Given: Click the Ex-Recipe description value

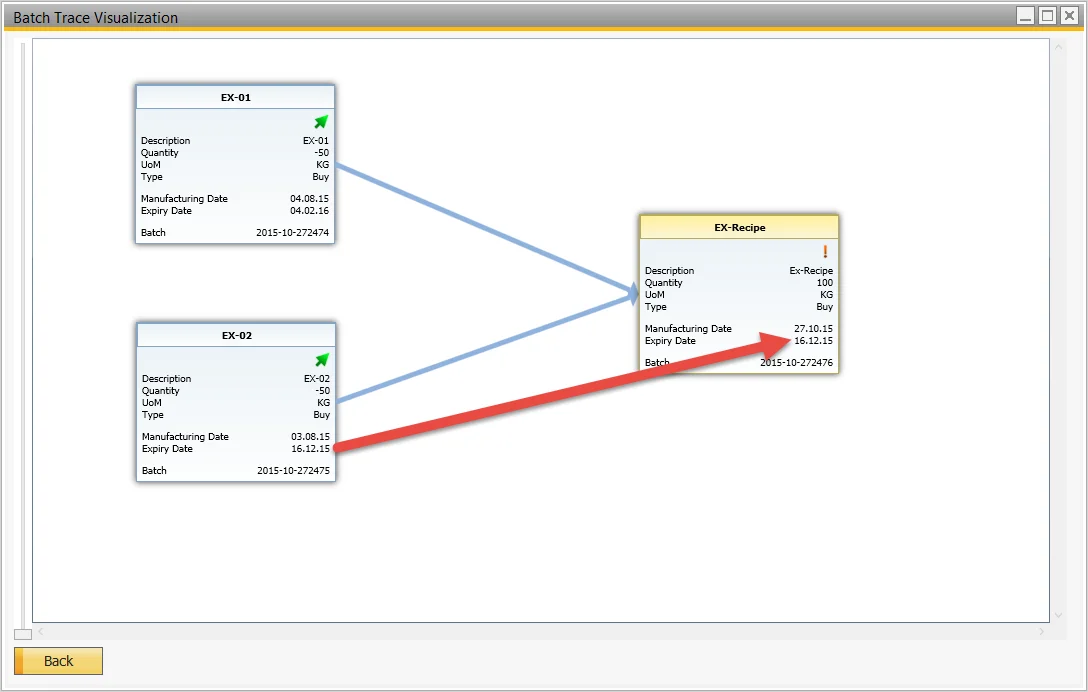Looking at the screenshot, I should pyautogui.click(x=810, y=271).
